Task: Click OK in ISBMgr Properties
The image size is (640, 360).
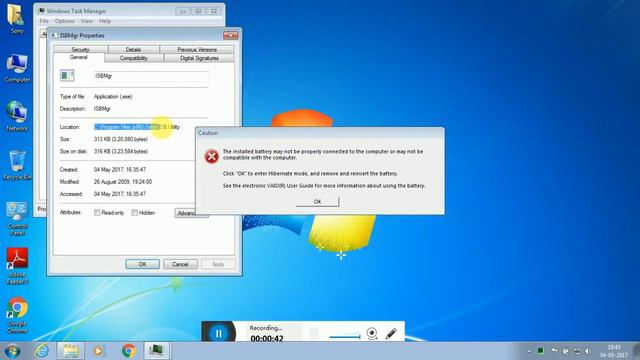Action: click(x=142, y=264)
